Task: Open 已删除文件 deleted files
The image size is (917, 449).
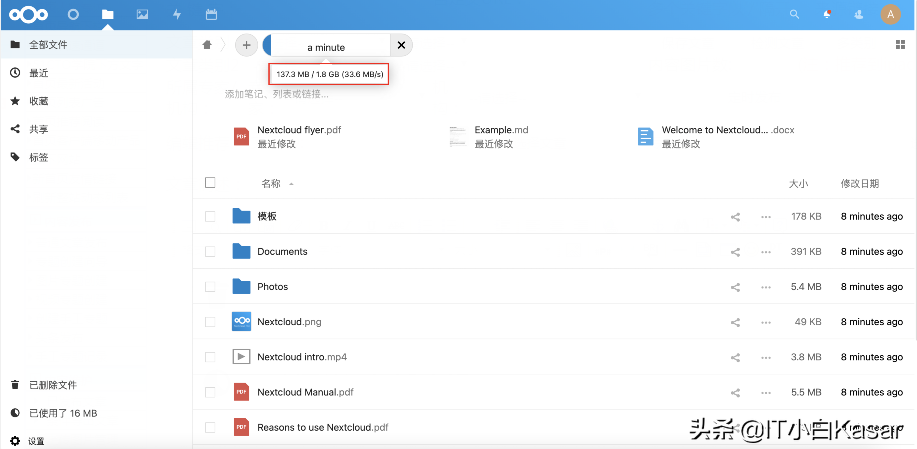Action: (x=96, y=385)
